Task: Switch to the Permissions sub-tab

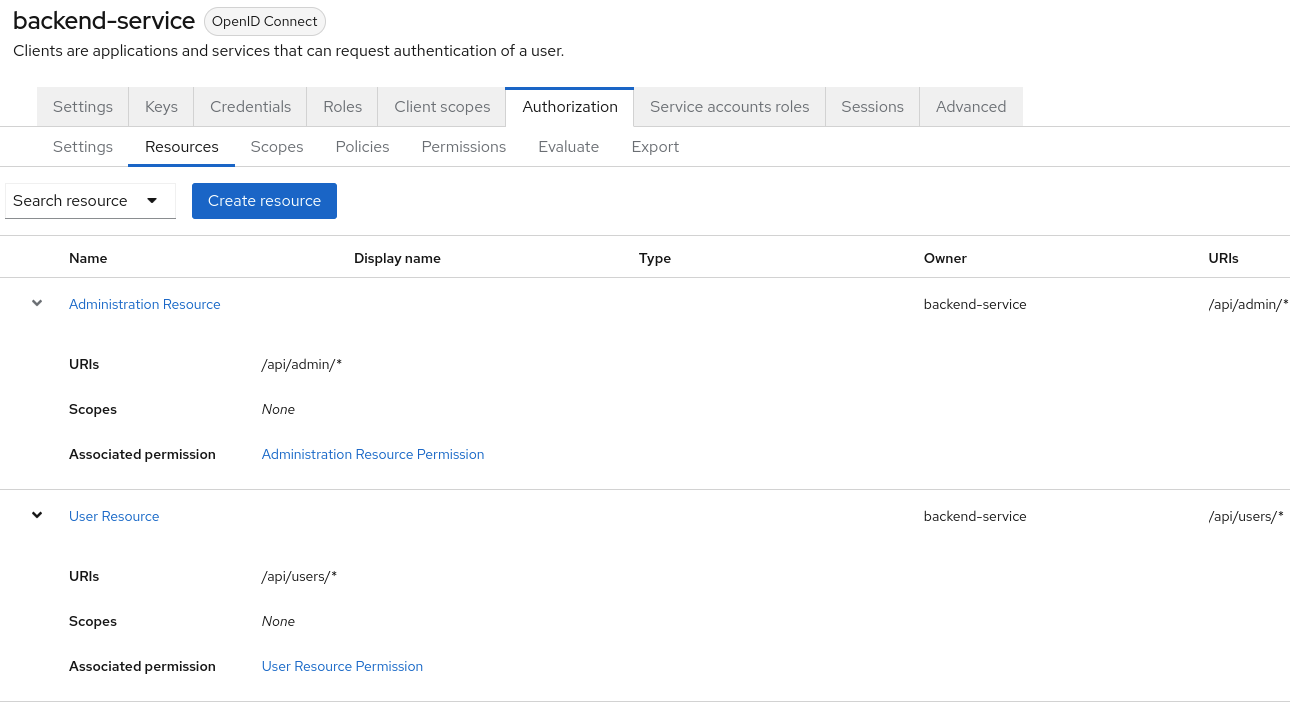Action: click(463, 147)
